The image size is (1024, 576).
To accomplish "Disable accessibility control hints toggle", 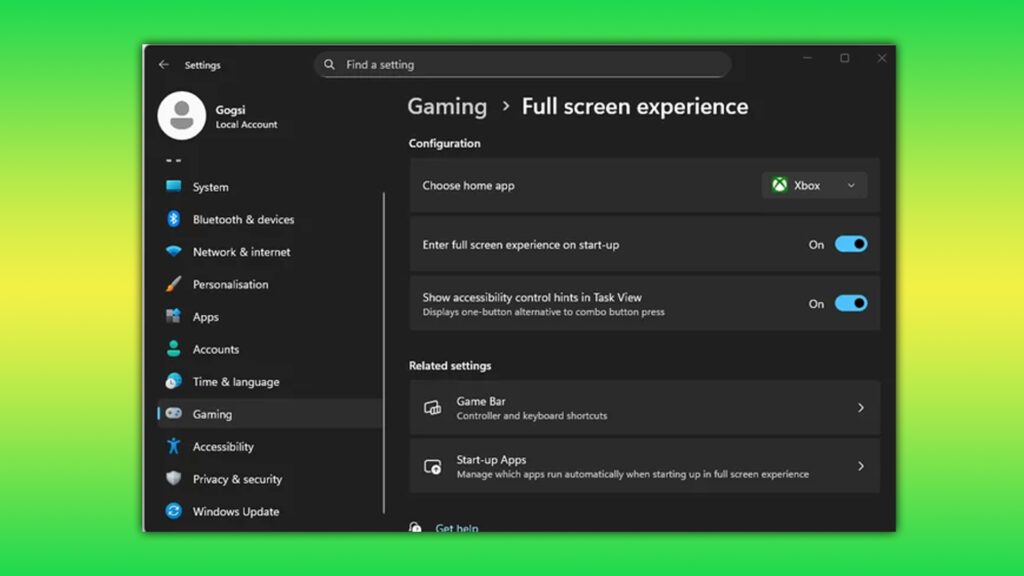I will 851,303.
